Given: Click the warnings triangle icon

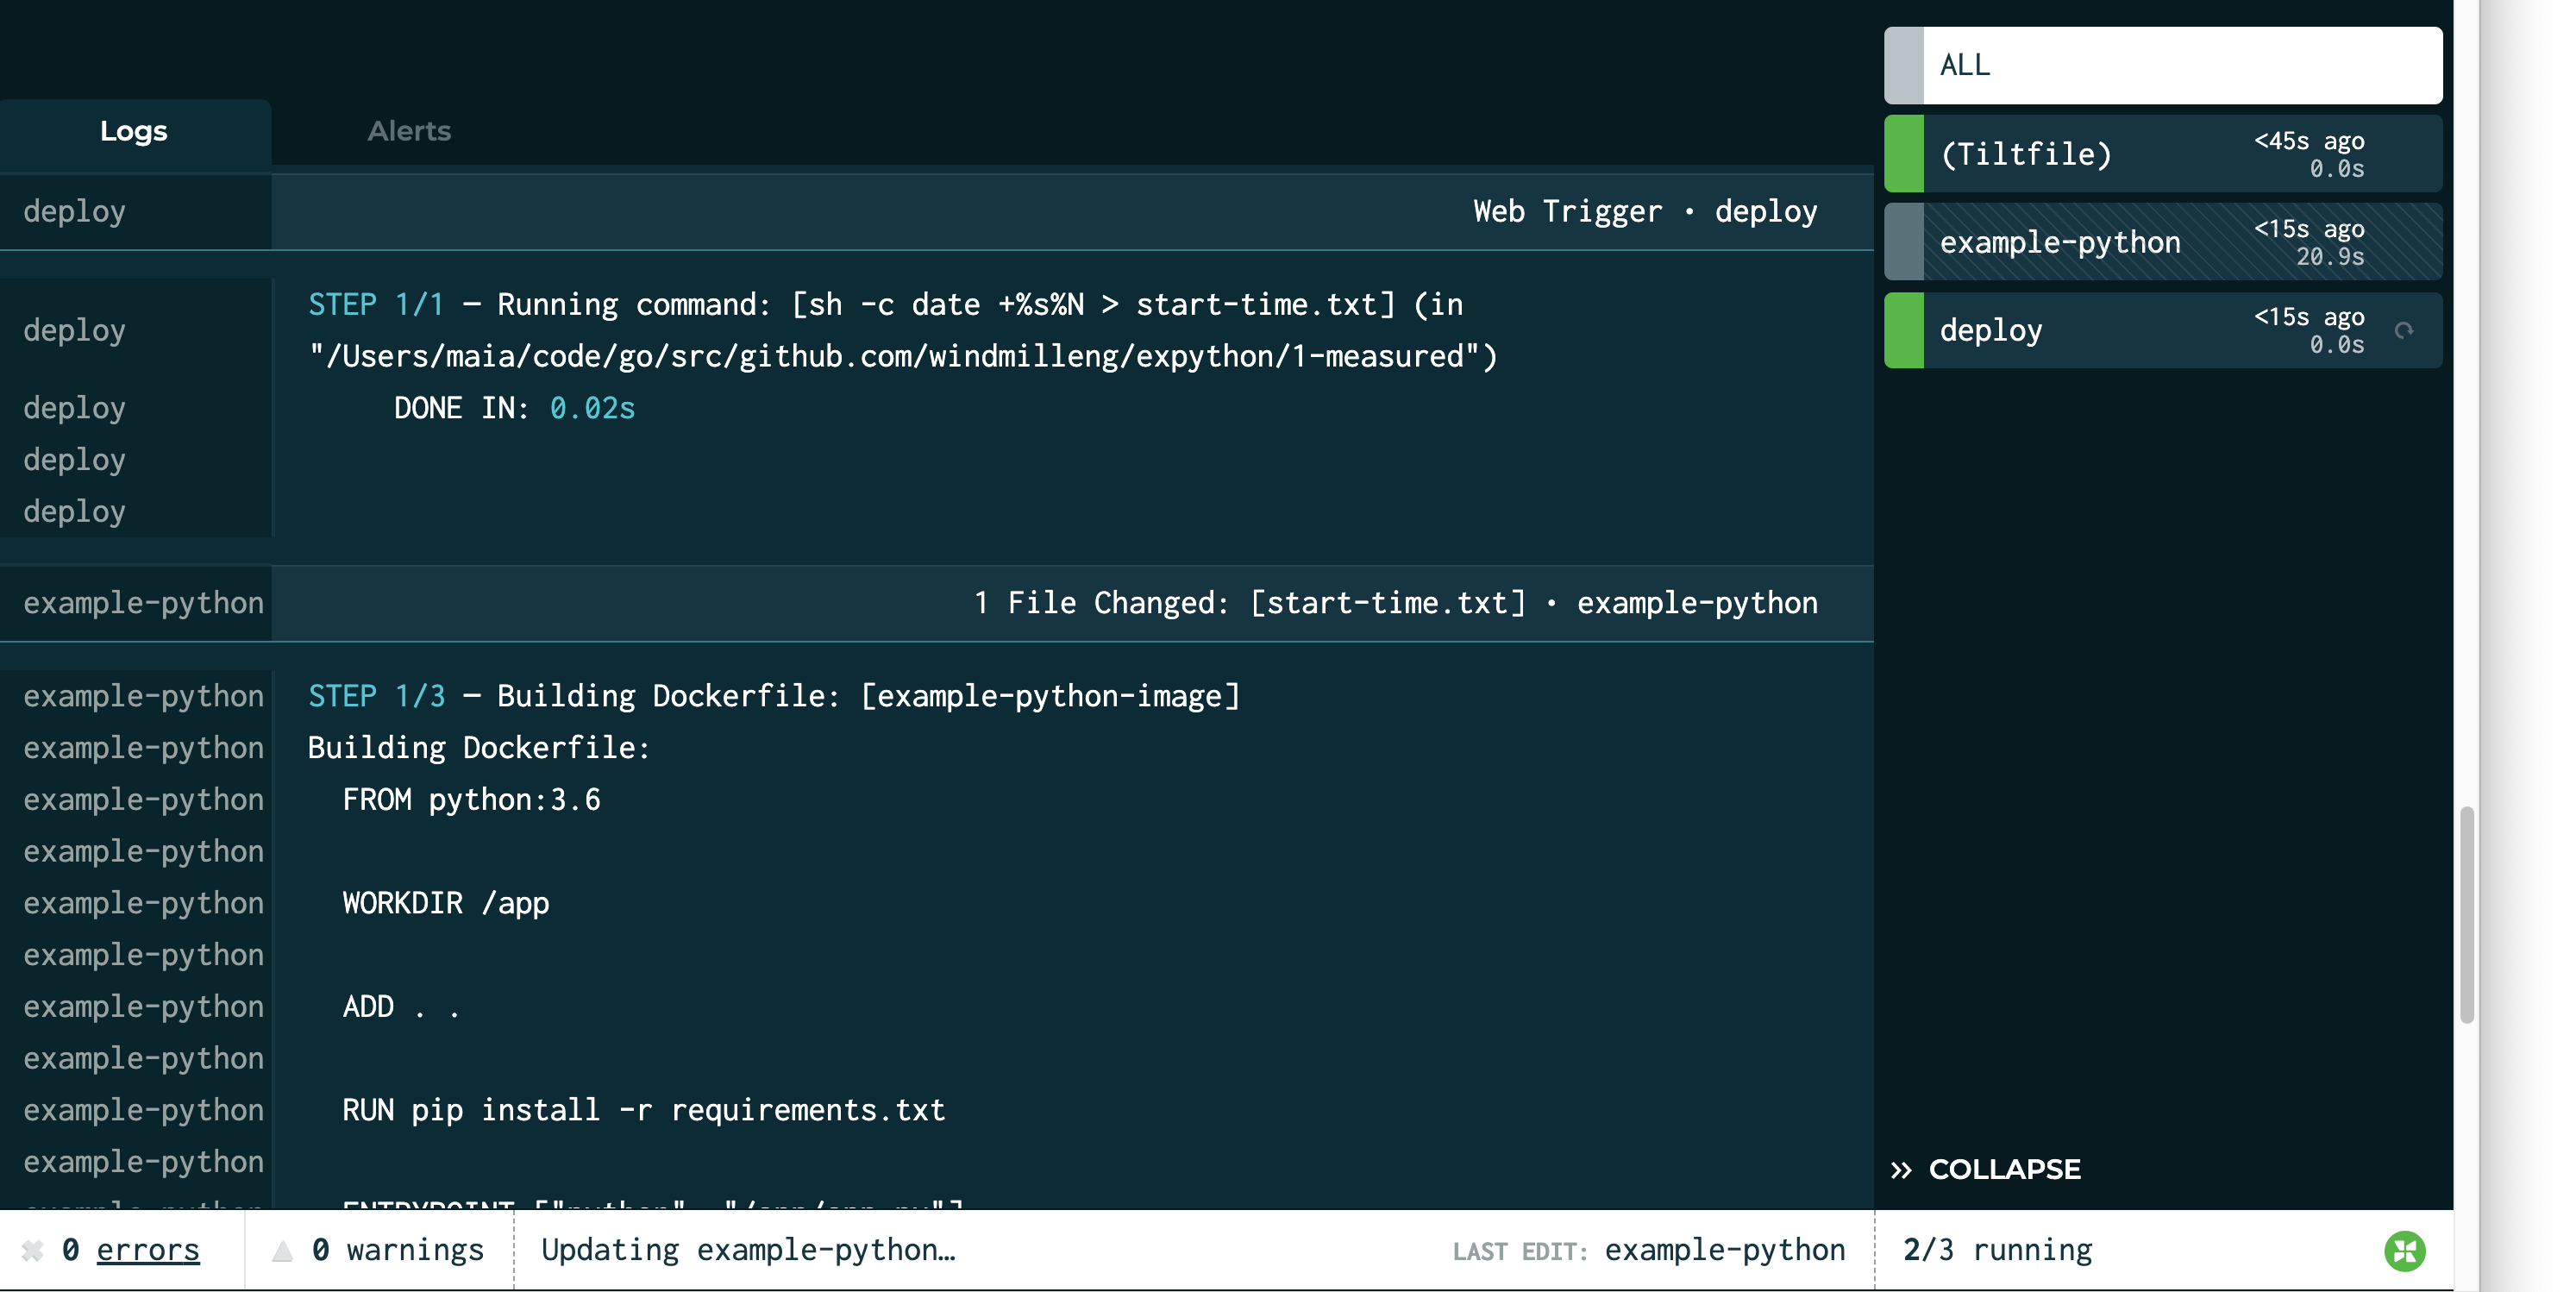Looking at the screenshot, I should 283,1250.
